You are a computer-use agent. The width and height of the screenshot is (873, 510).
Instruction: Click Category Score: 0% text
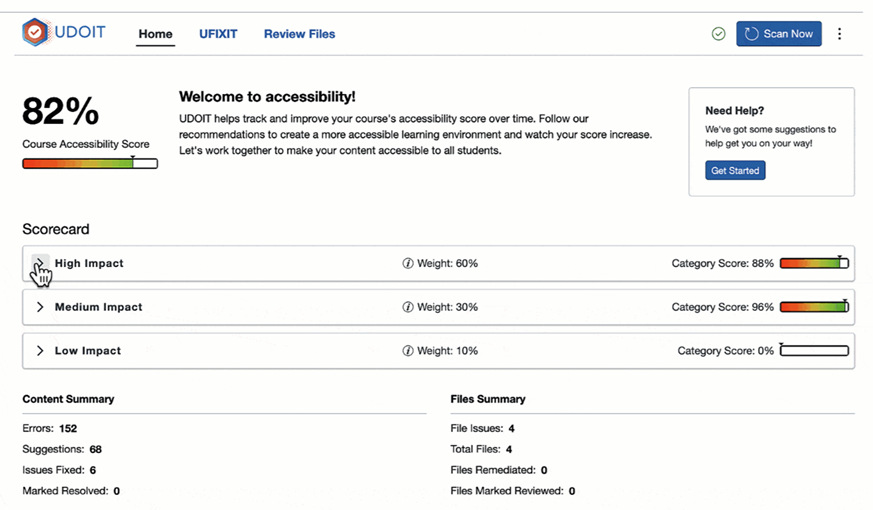click(x=725, y=351)
